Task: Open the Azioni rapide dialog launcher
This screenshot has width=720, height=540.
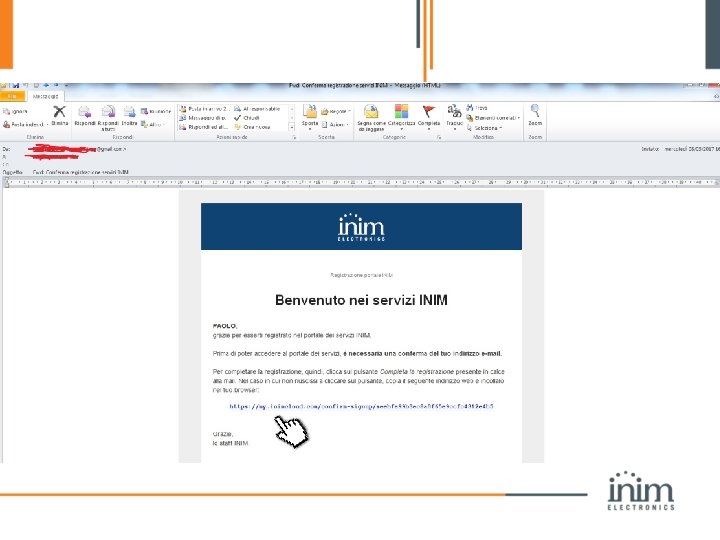Action: tap(294, 137)
